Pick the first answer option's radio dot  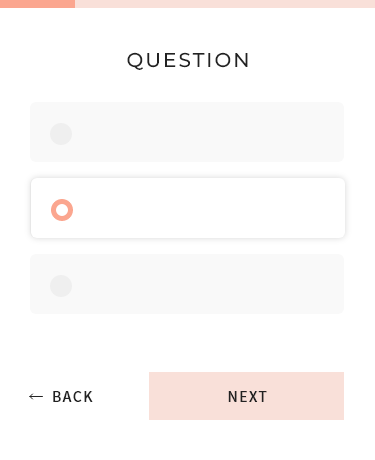click(61, 134)
